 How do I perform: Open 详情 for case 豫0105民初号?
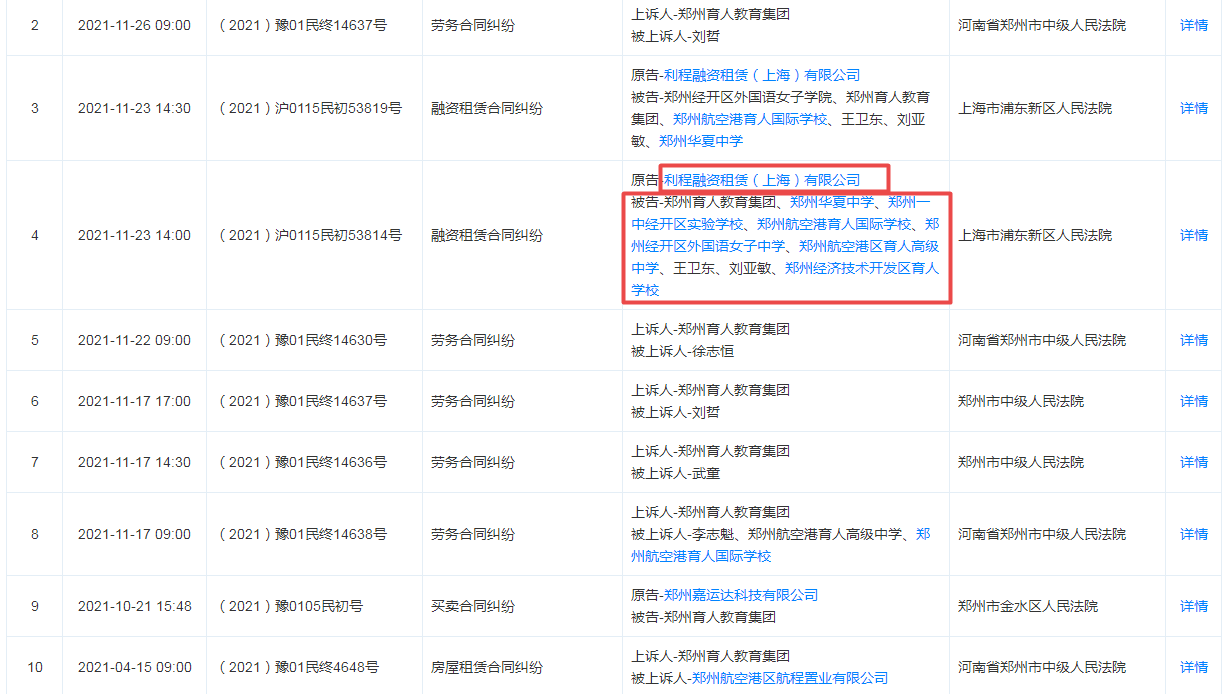[x=1194, y=606]
